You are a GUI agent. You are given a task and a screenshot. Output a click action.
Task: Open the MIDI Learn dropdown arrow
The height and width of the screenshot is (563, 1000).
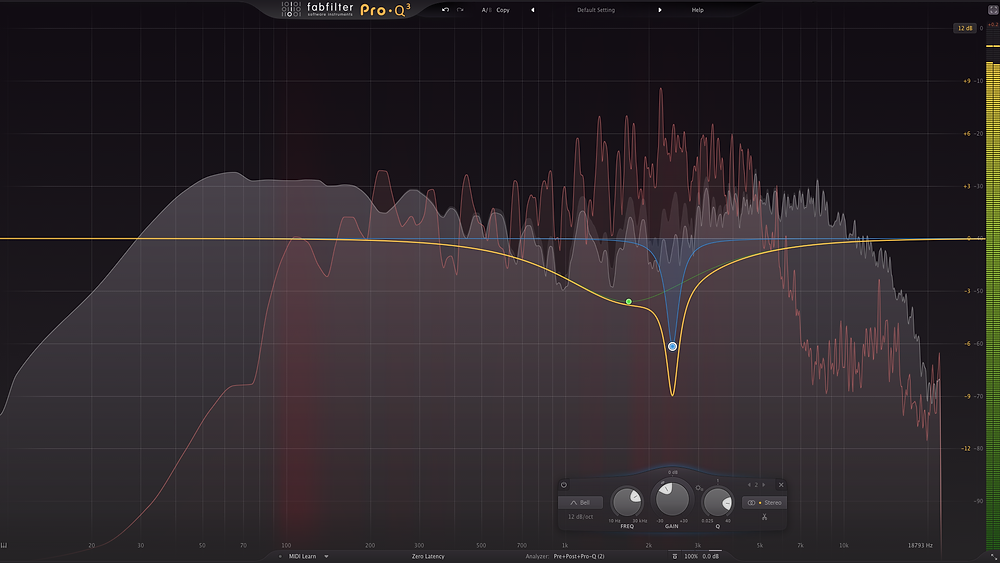327,557
